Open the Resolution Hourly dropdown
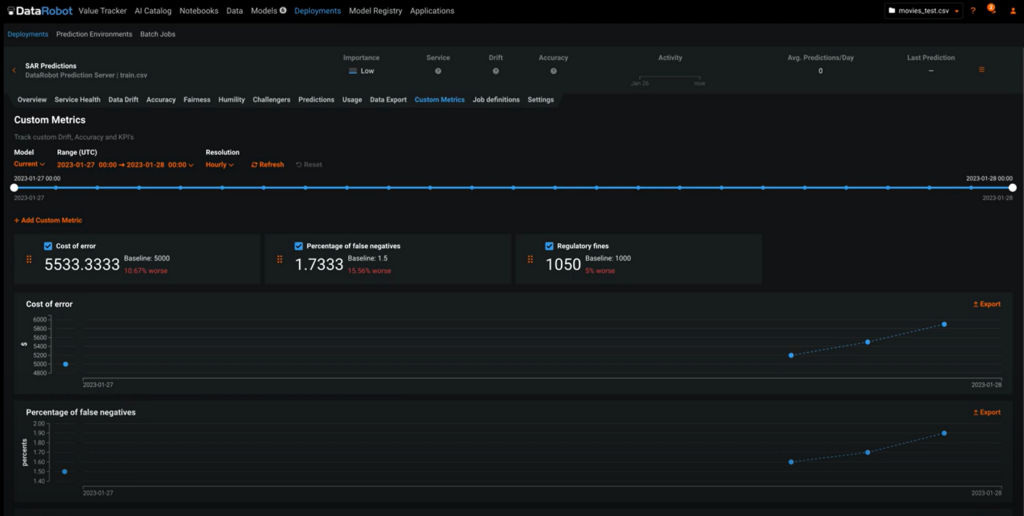The image size is (1024, 516). pos(219,164)
